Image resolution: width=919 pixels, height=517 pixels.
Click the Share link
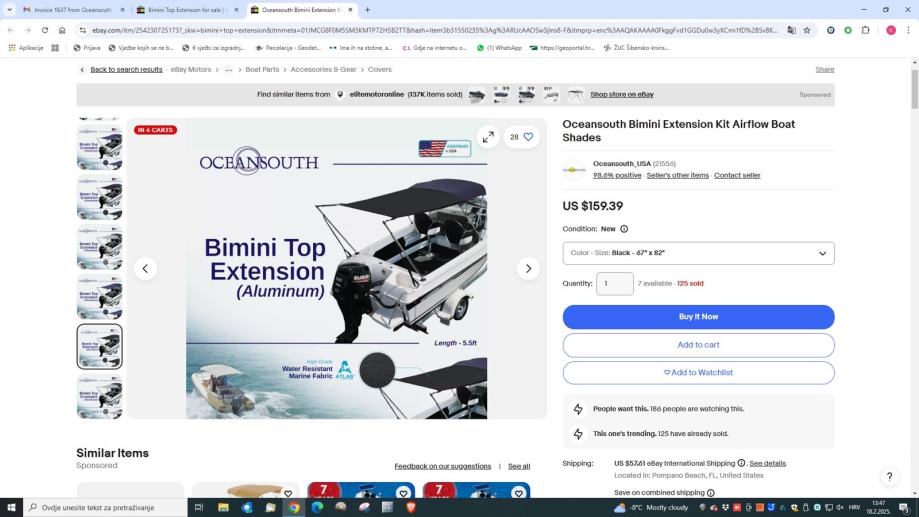coord(825,70)
